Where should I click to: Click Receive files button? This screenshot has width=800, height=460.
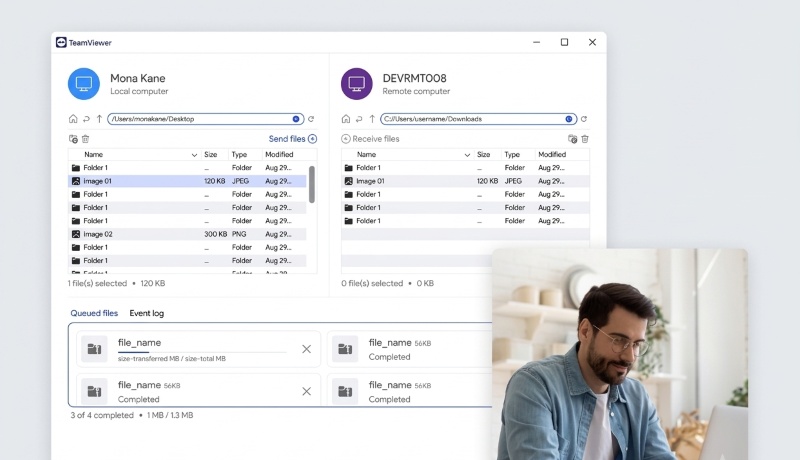[370, 139]
